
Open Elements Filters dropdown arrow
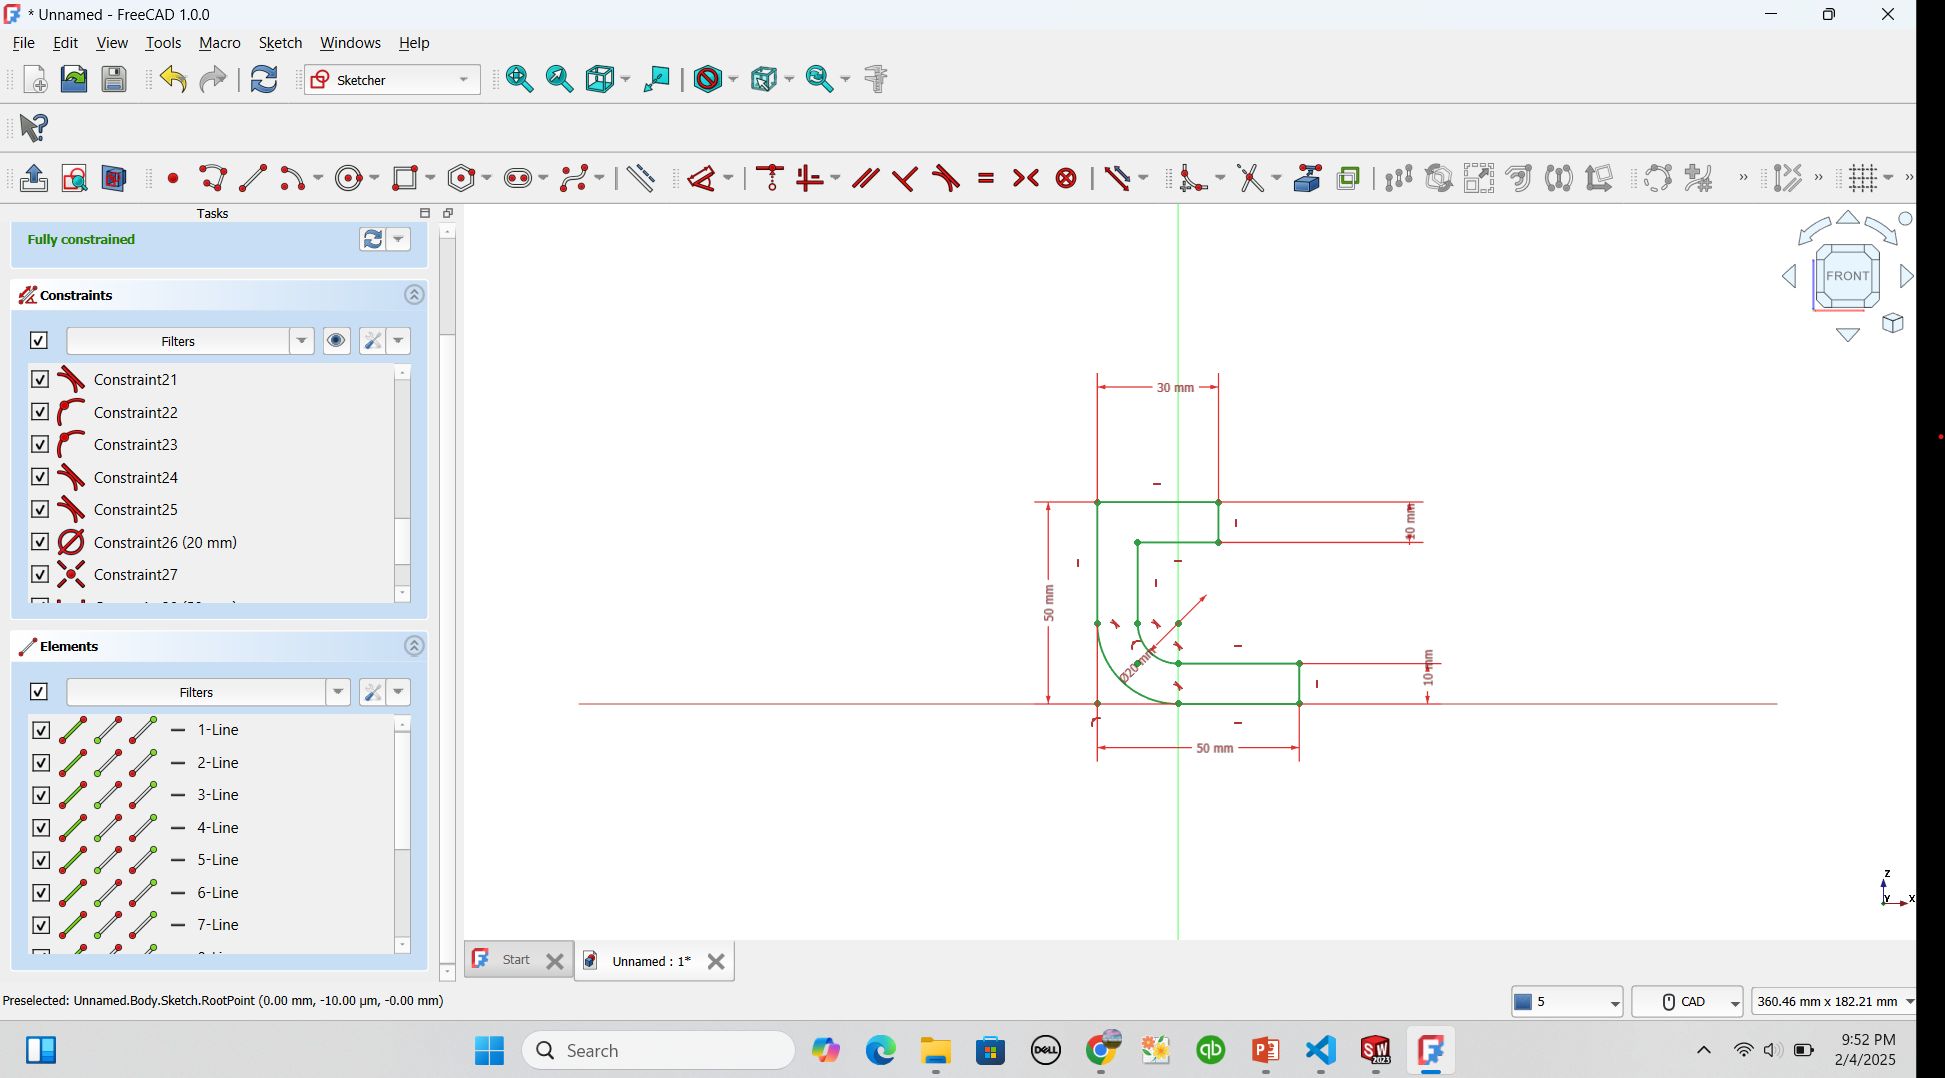coord(338,692)
